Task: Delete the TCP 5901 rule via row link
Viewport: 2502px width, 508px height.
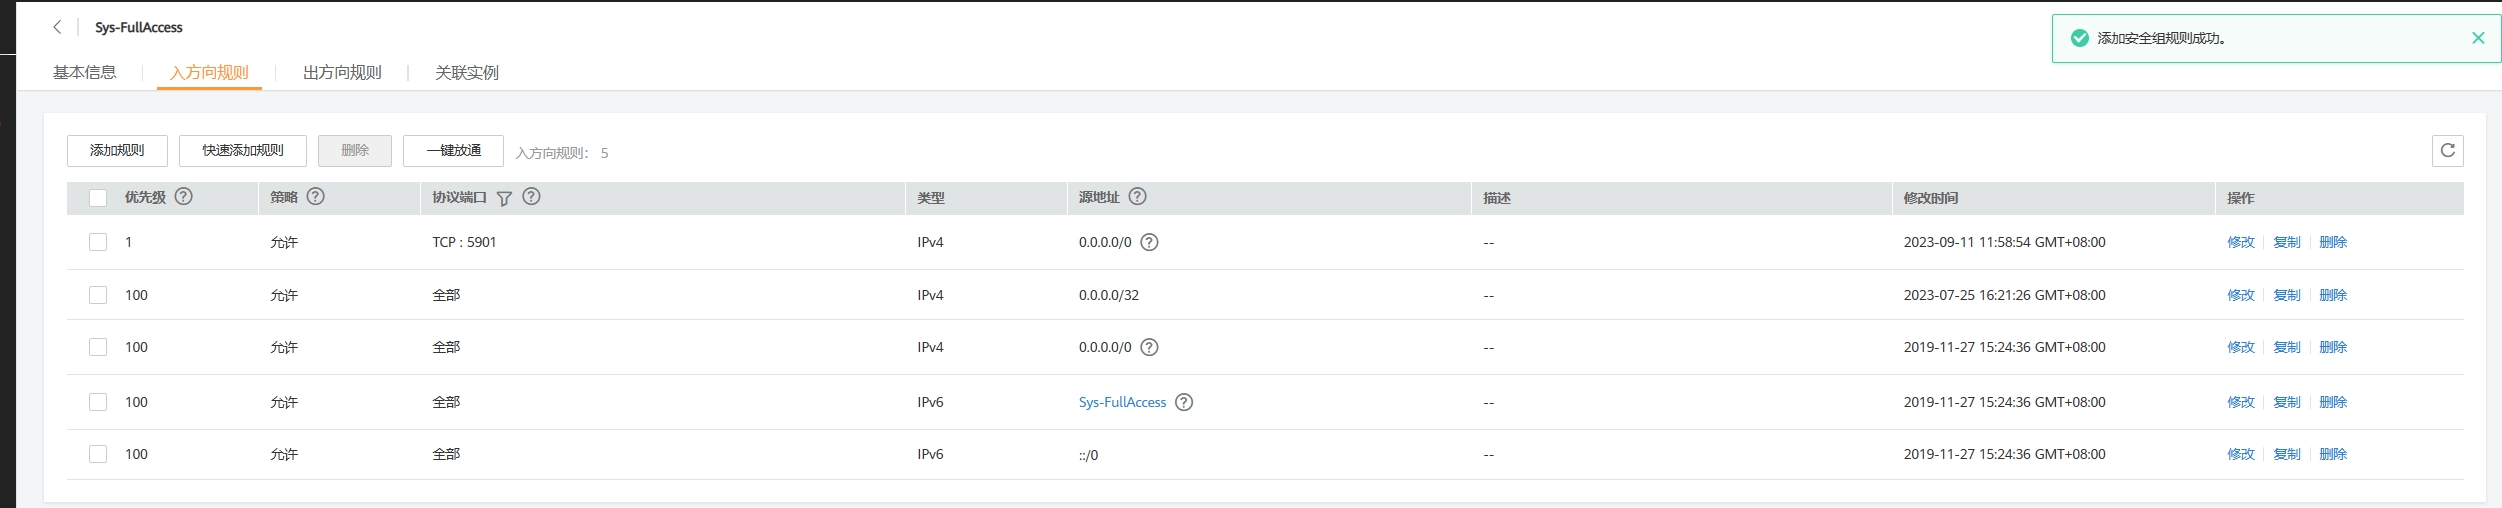Action: [x=2333, y=242]
